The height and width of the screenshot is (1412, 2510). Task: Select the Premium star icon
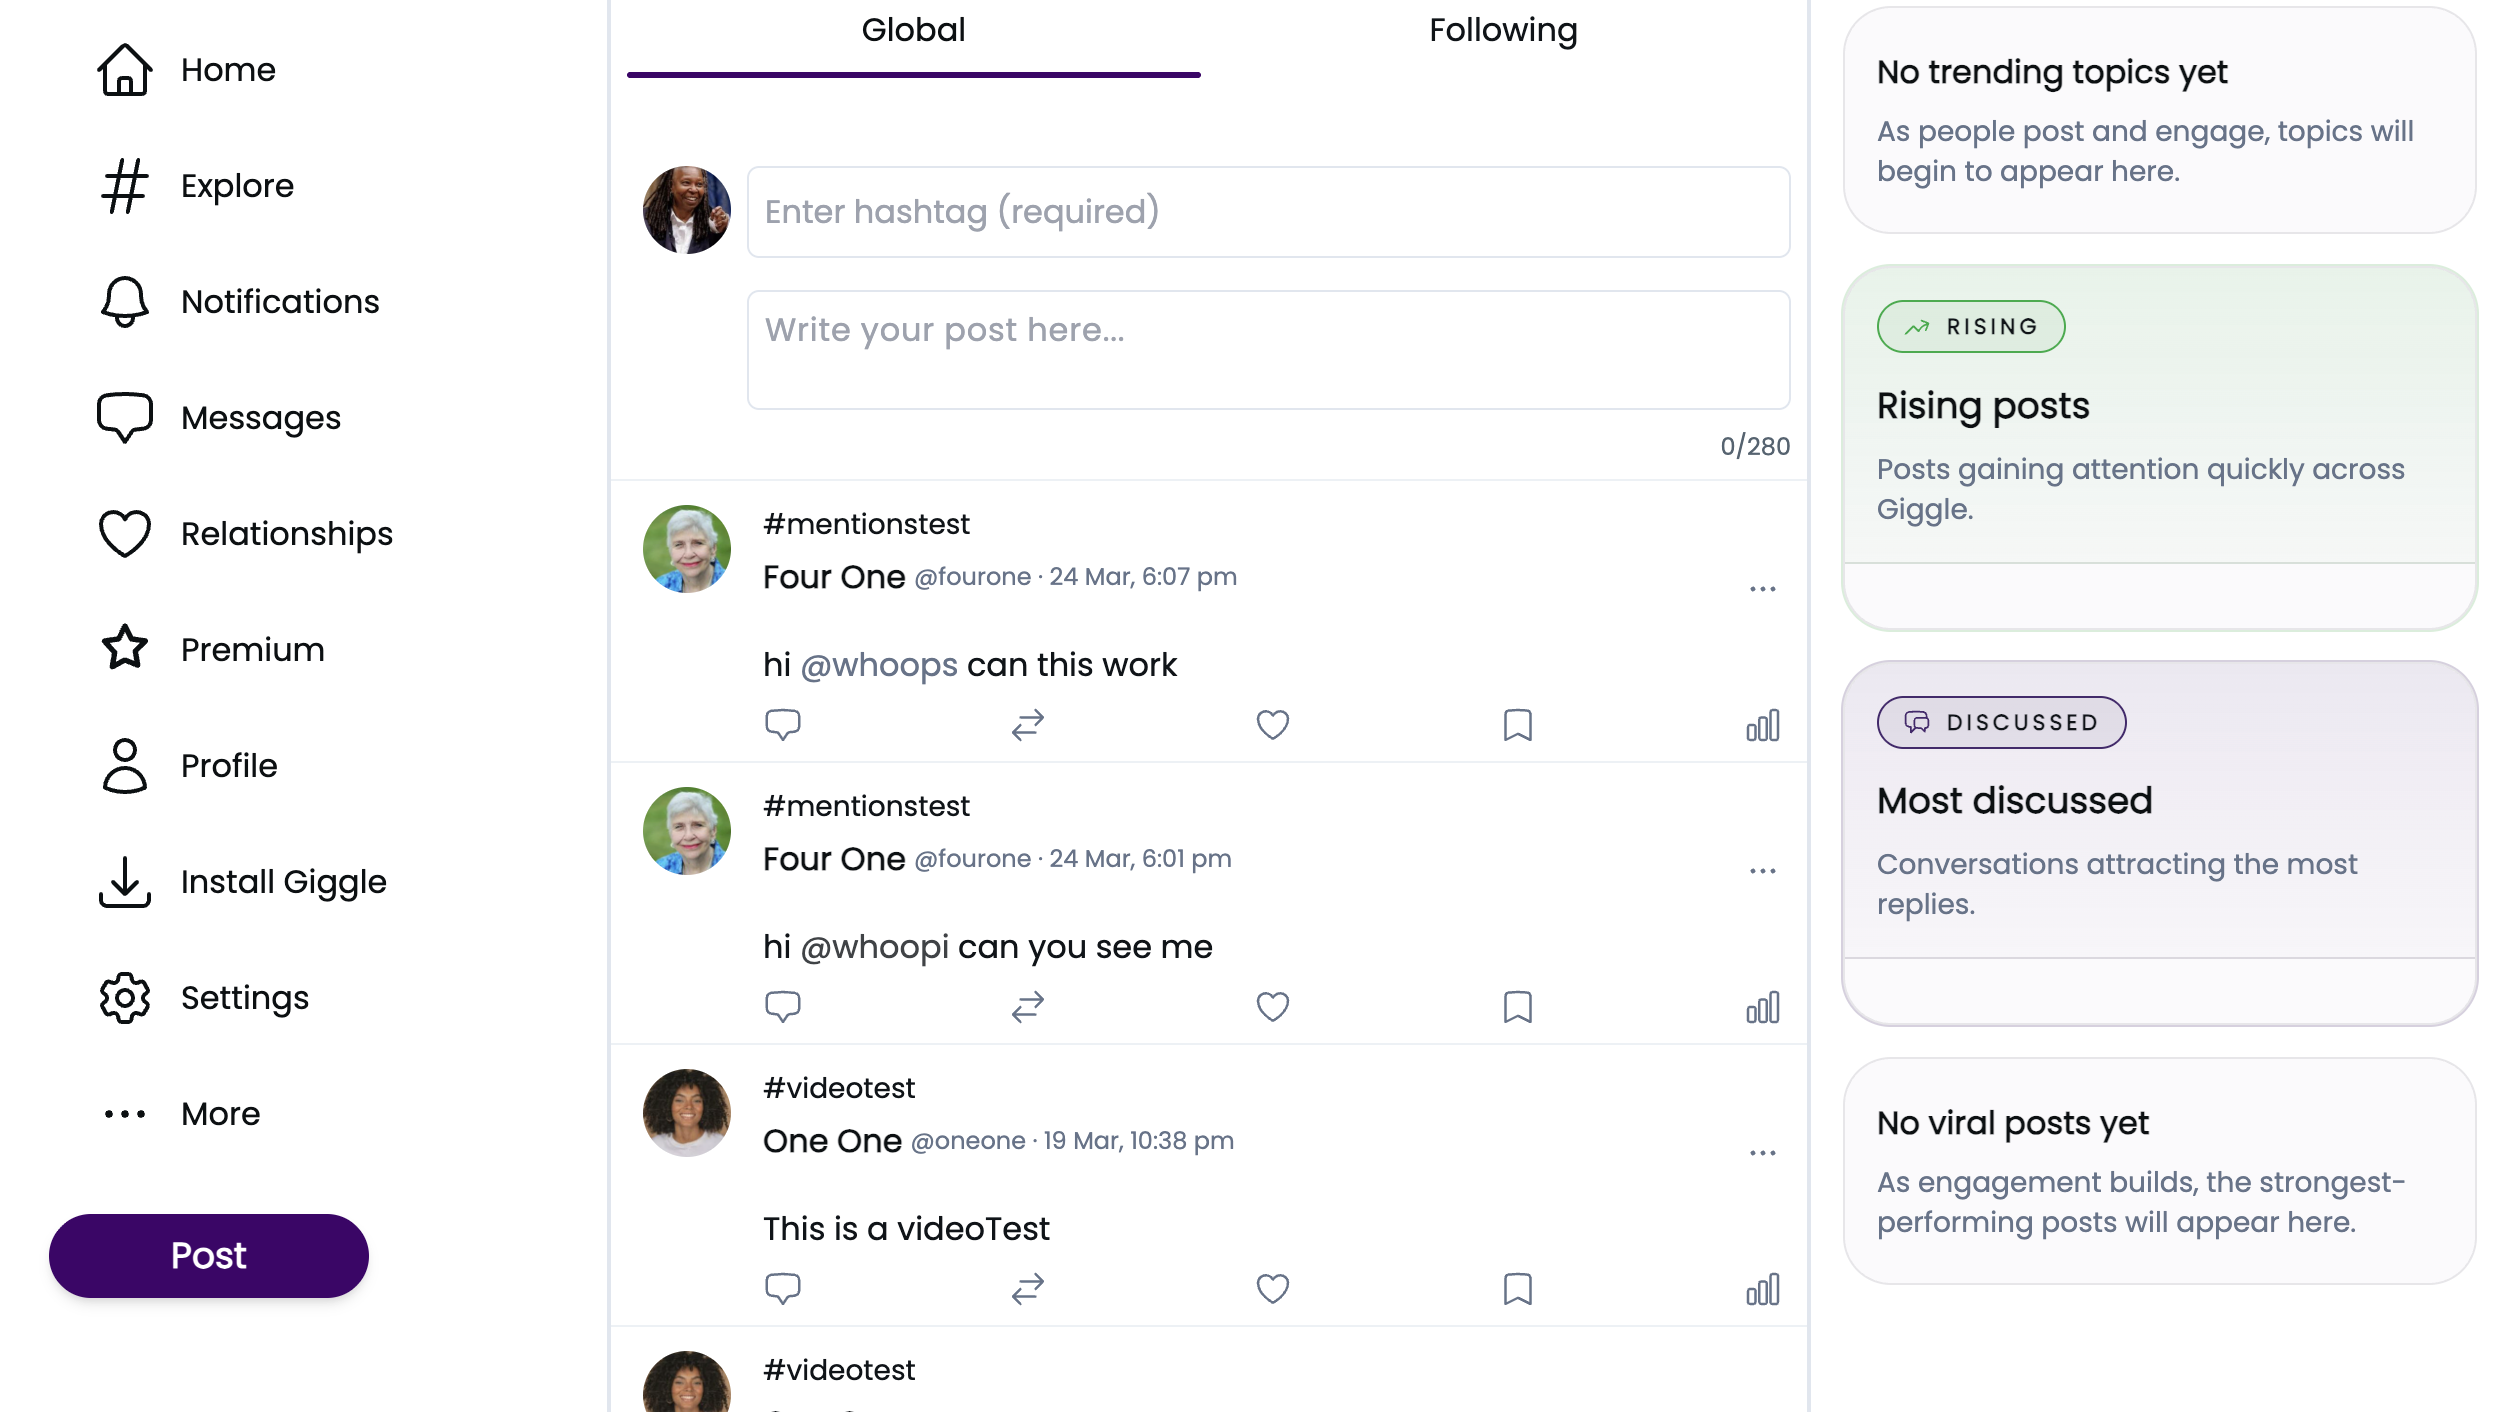click(x=123, y=649)
